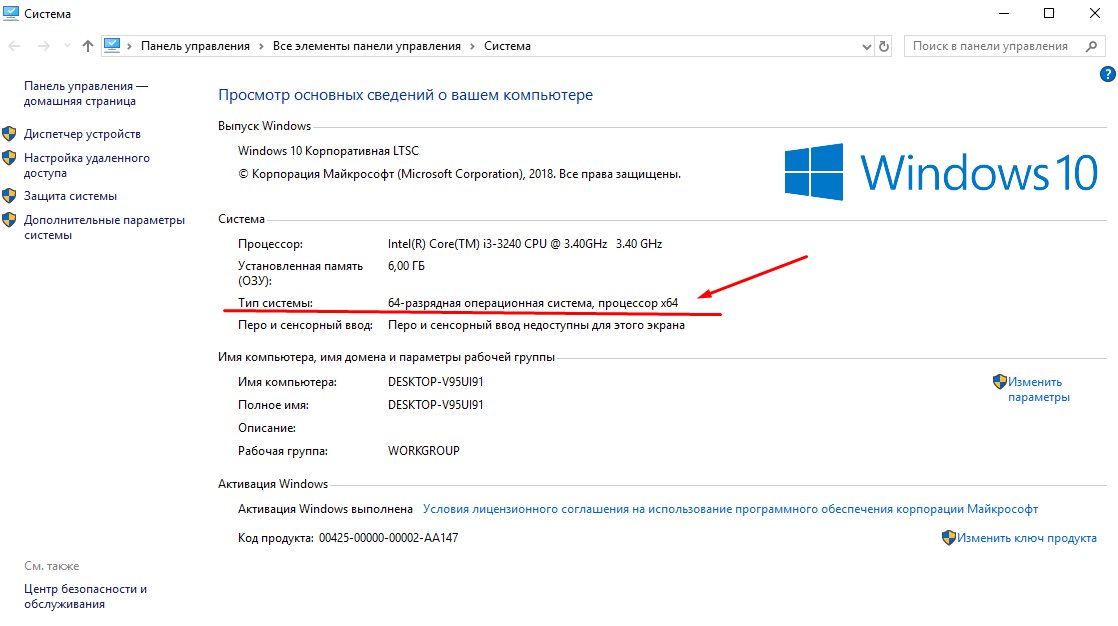Click the 'Тип системы:' label

tap(275, 303)
